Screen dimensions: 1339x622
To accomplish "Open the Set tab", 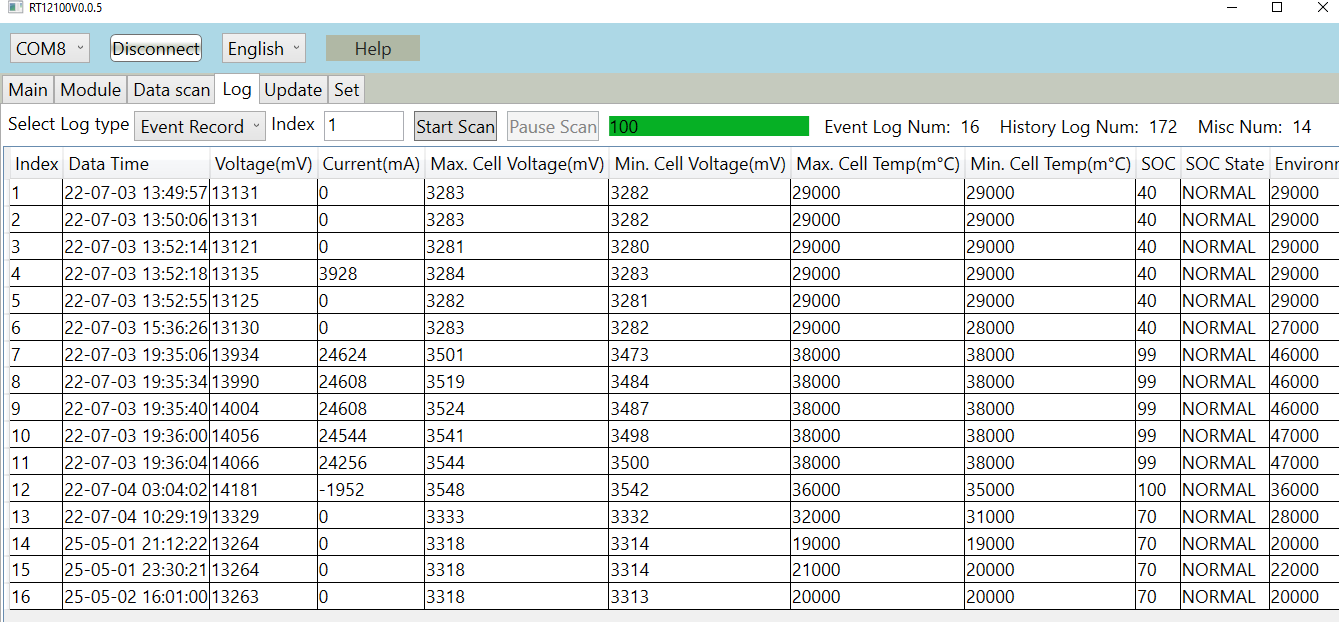I will [x=346, y=89].
